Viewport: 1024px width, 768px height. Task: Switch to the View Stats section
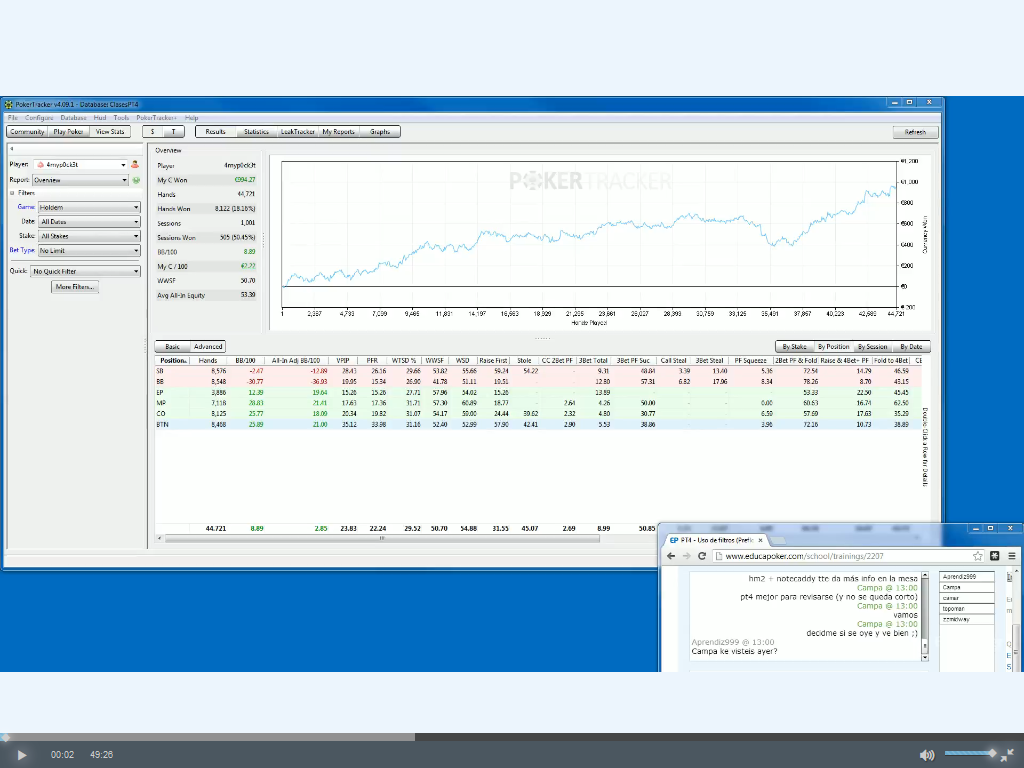[x=110, y=132]
